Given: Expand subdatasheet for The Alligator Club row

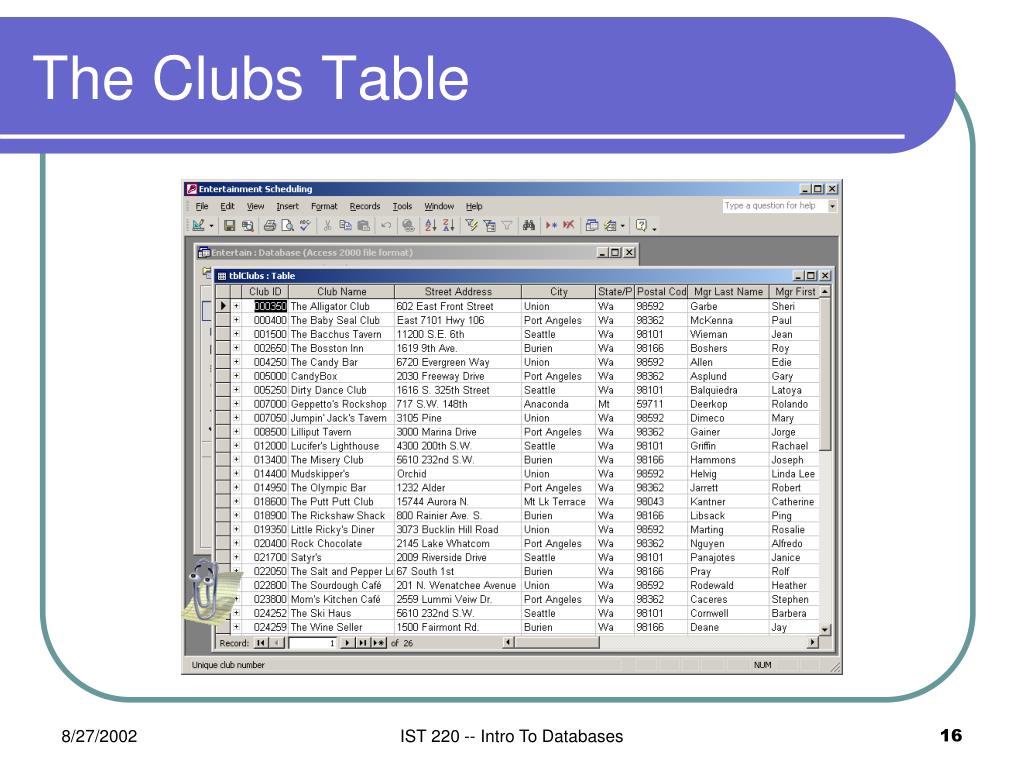Looking at the screenshot, I should 236,306.
